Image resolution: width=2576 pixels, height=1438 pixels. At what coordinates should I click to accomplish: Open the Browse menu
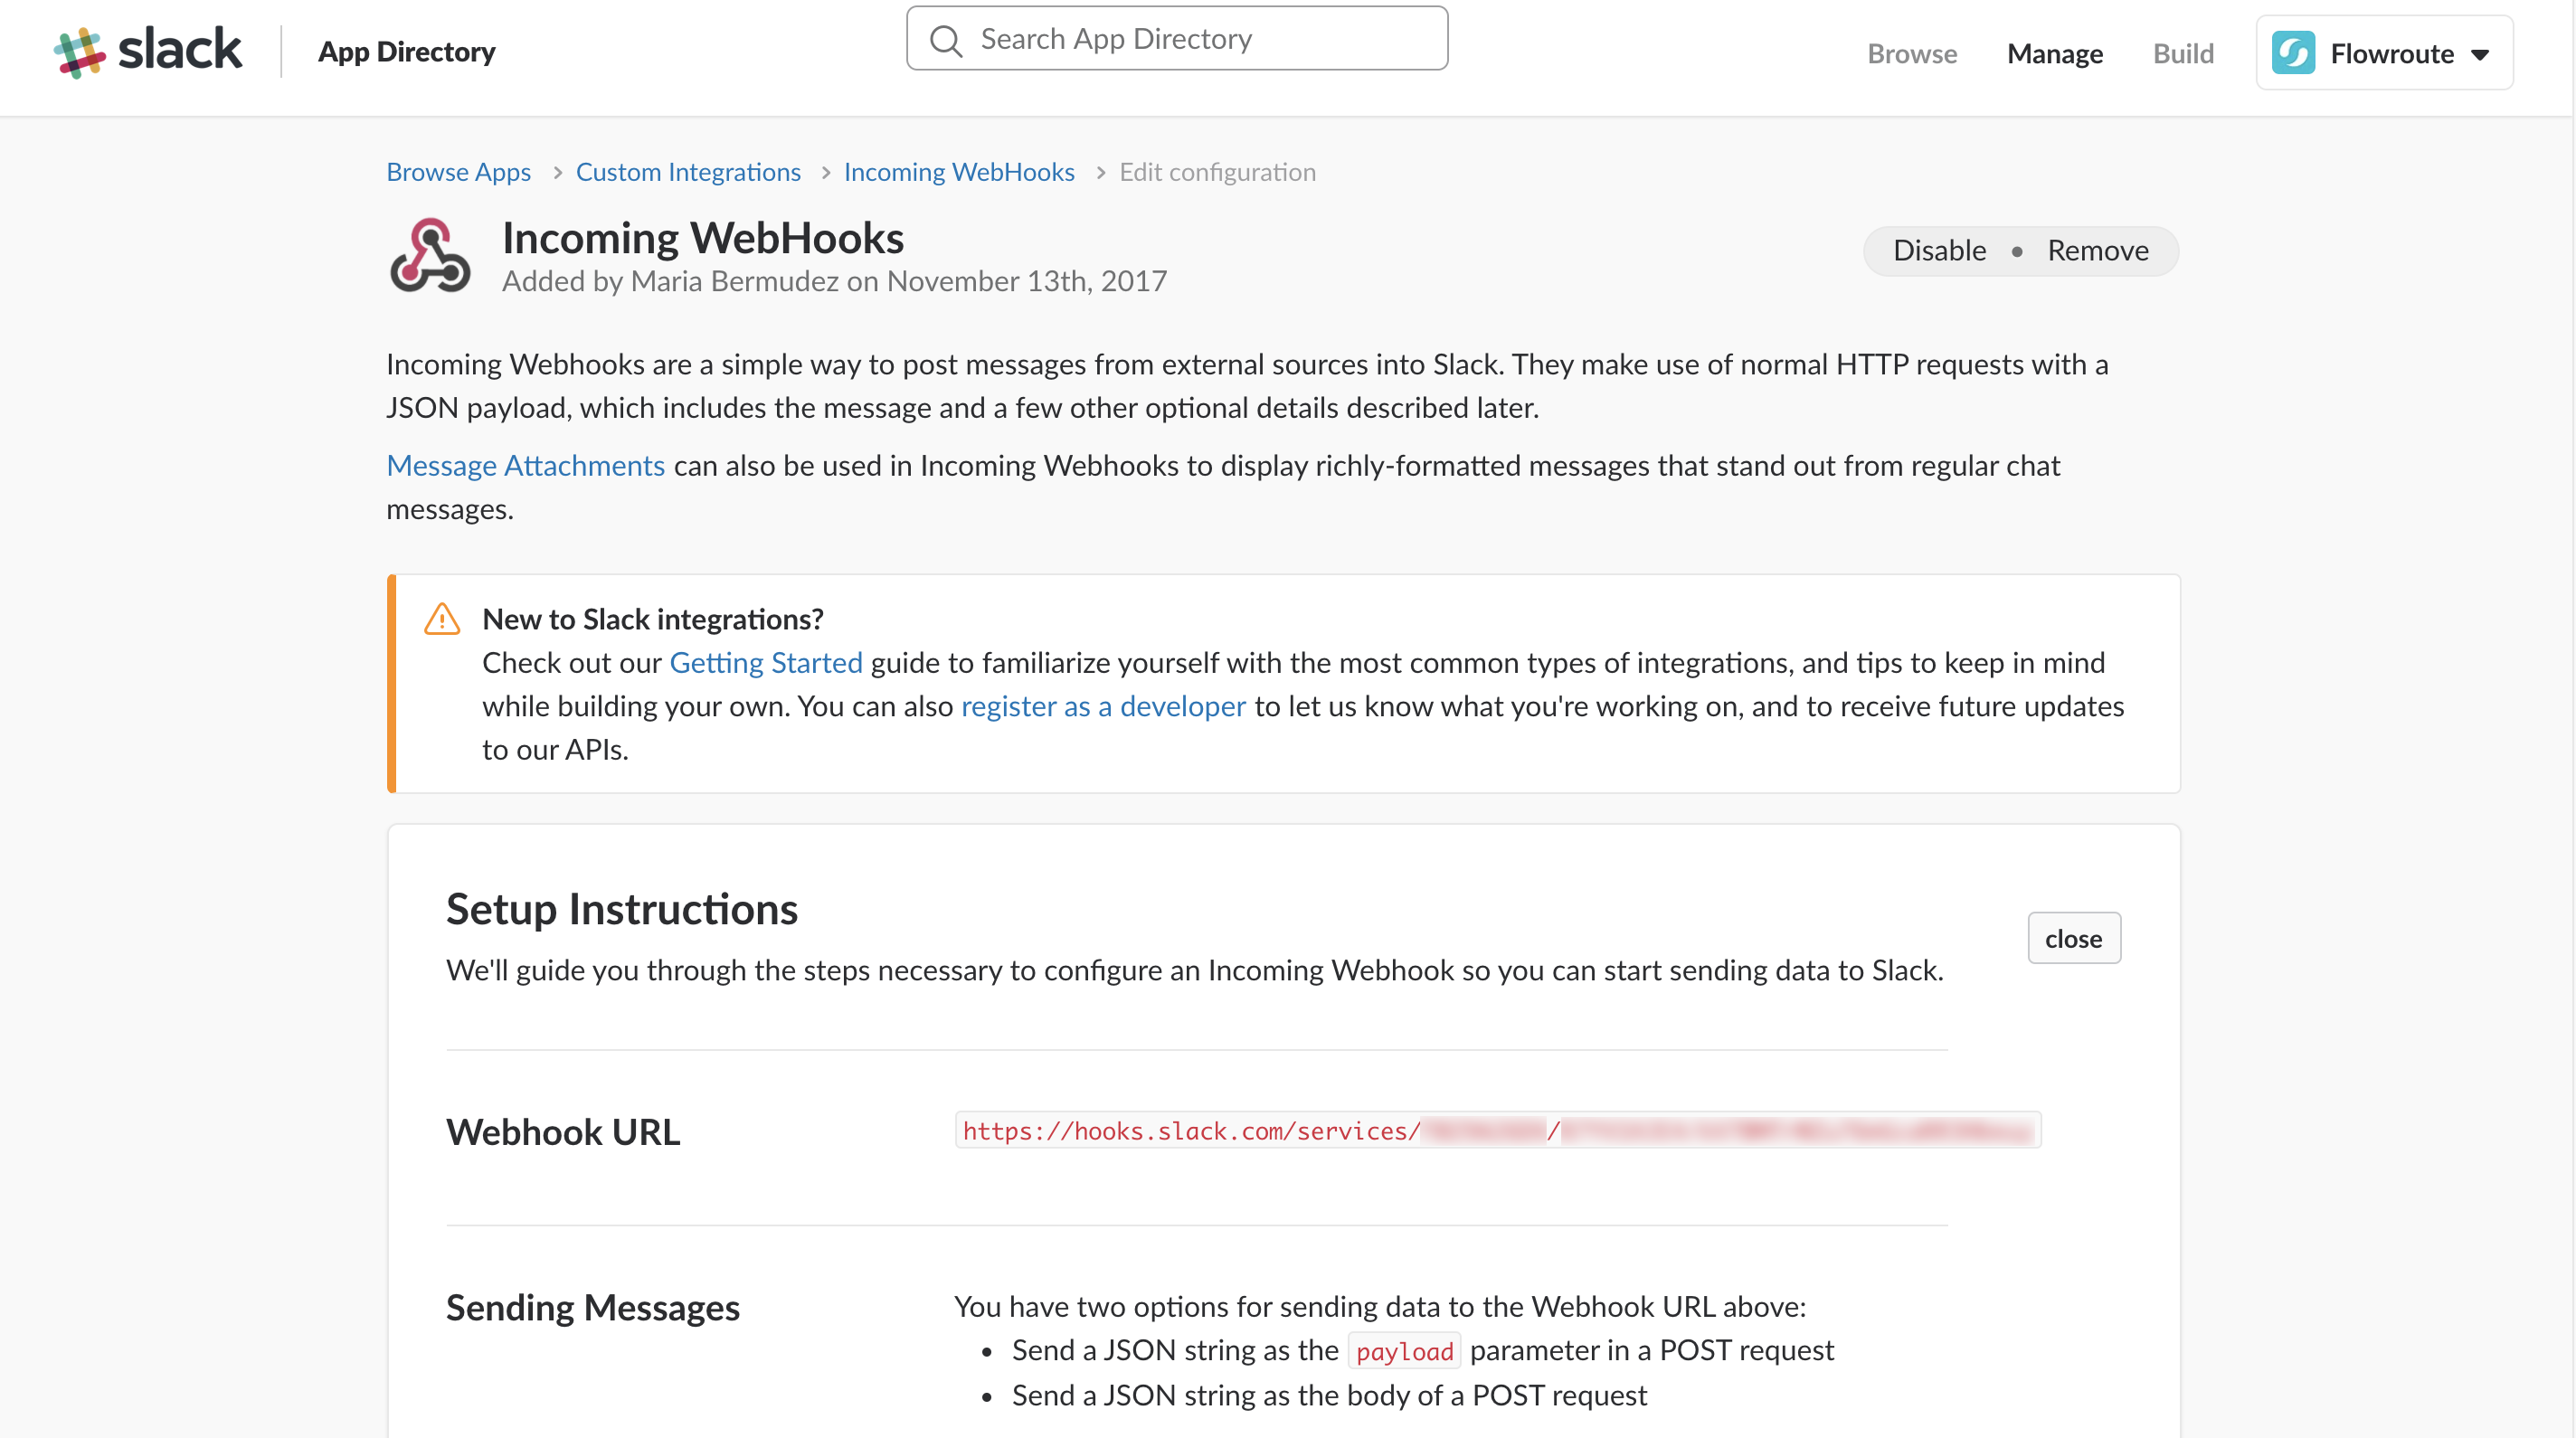[x=1912, y=53]
